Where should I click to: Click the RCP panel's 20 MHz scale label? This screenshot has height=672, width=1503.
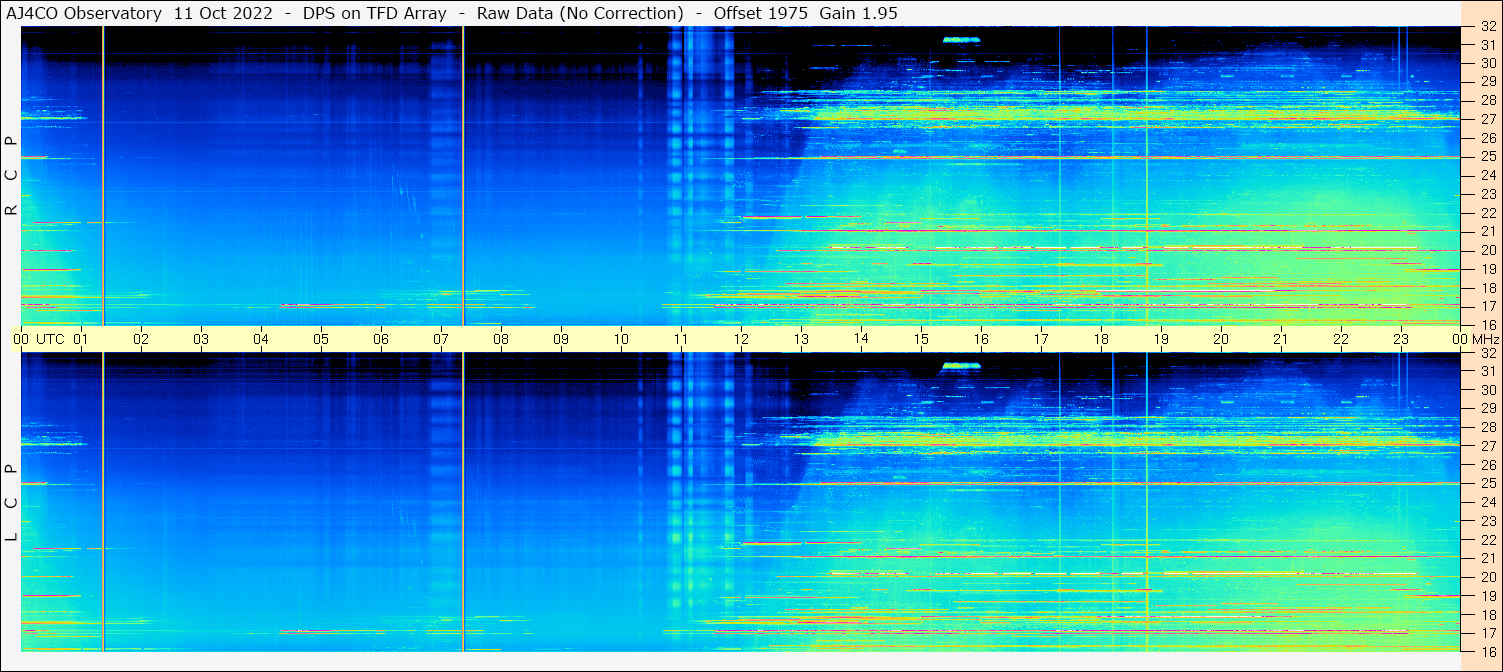click(1488, 250)
